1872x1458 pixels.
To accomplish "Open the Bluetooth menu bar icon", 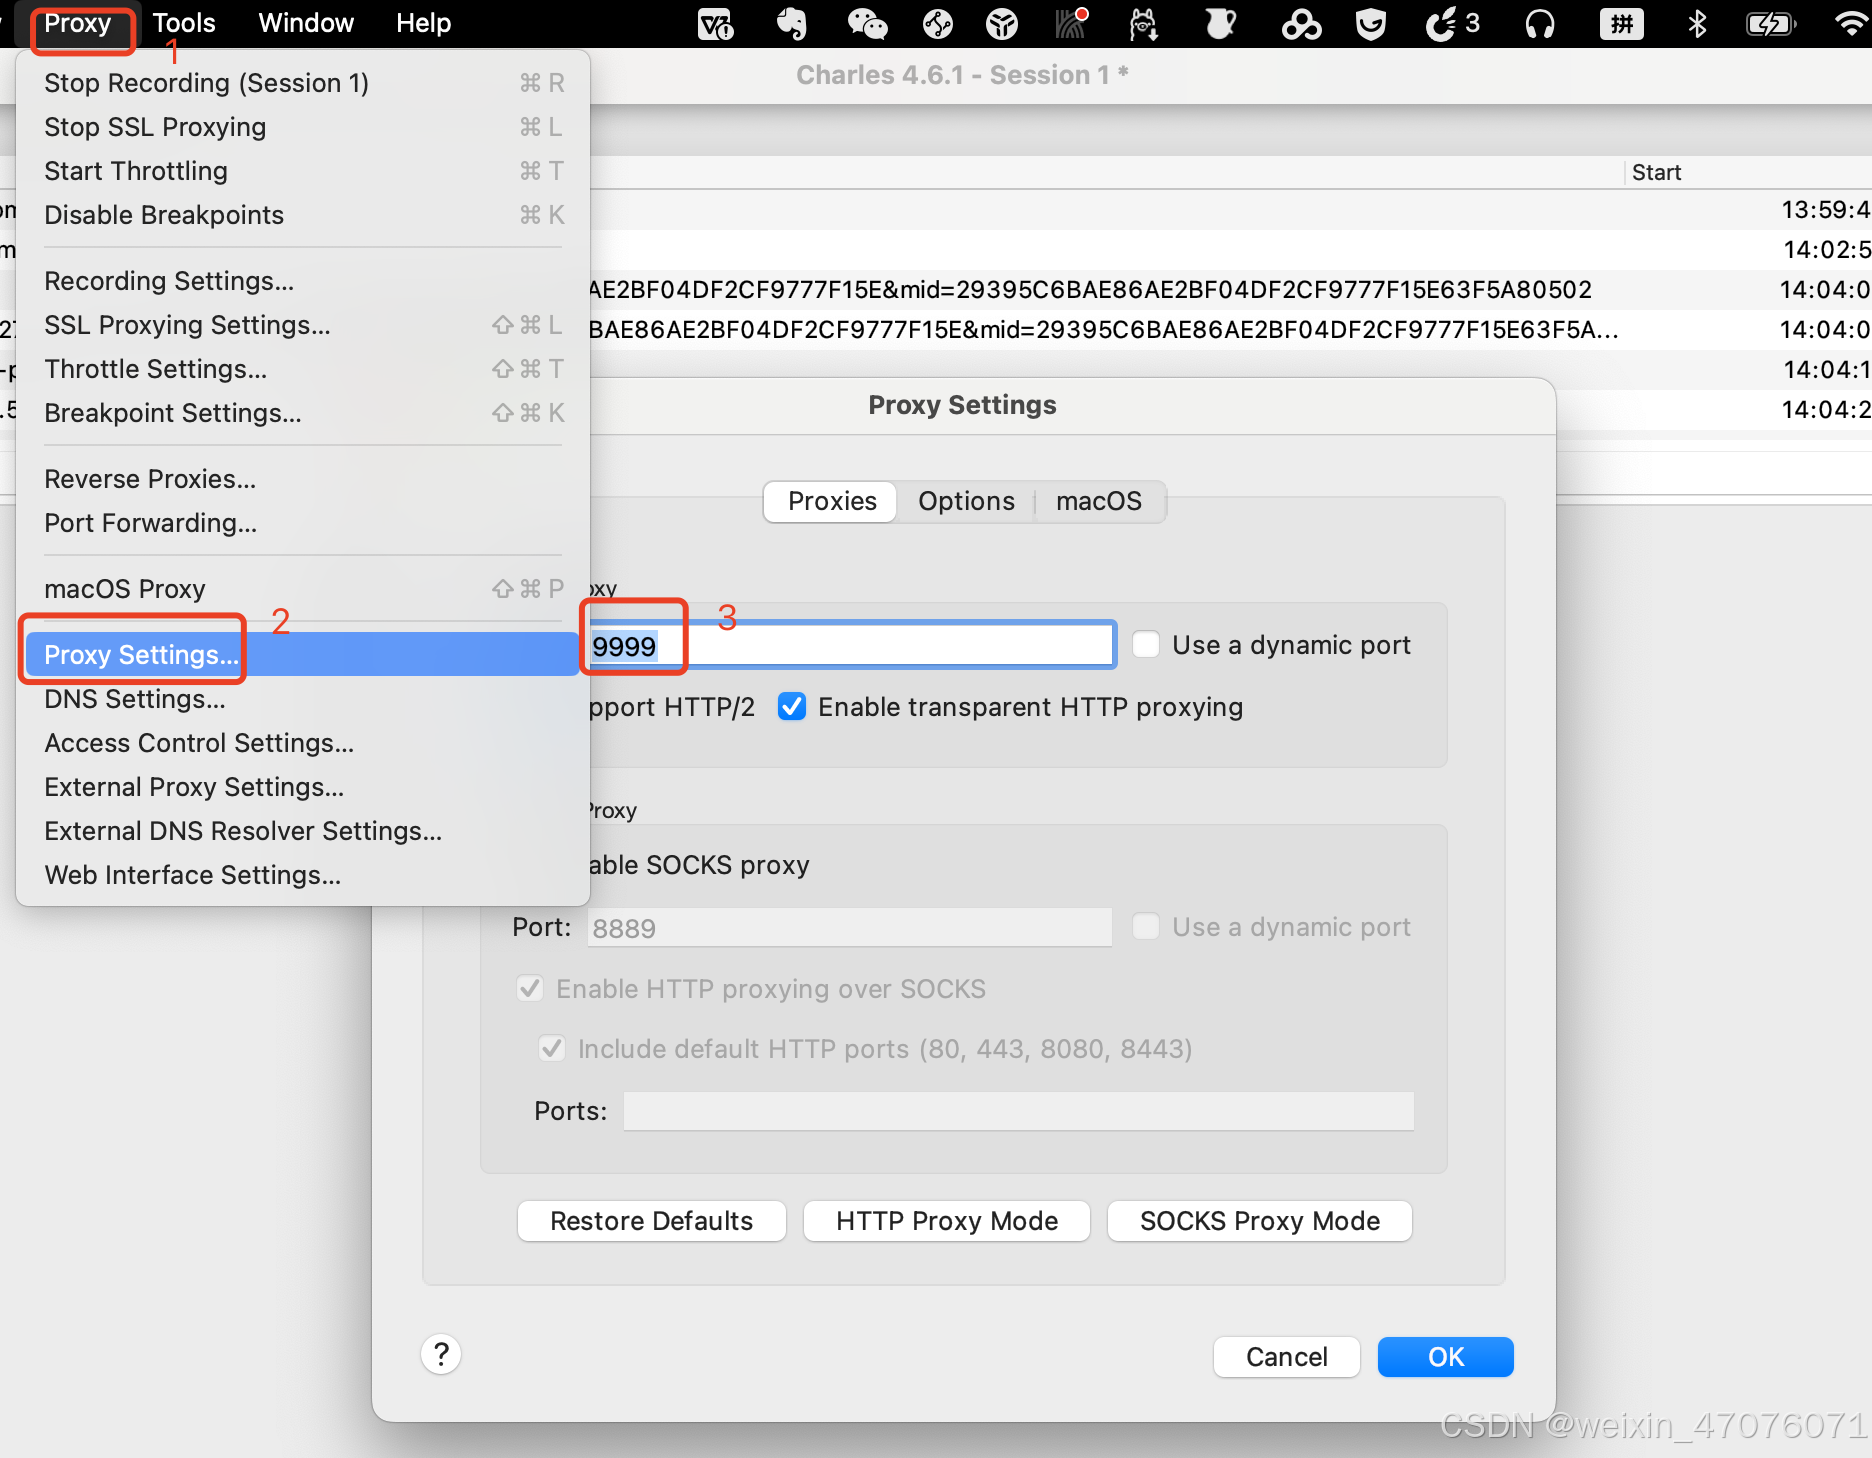I will [x=1697, y=23].
